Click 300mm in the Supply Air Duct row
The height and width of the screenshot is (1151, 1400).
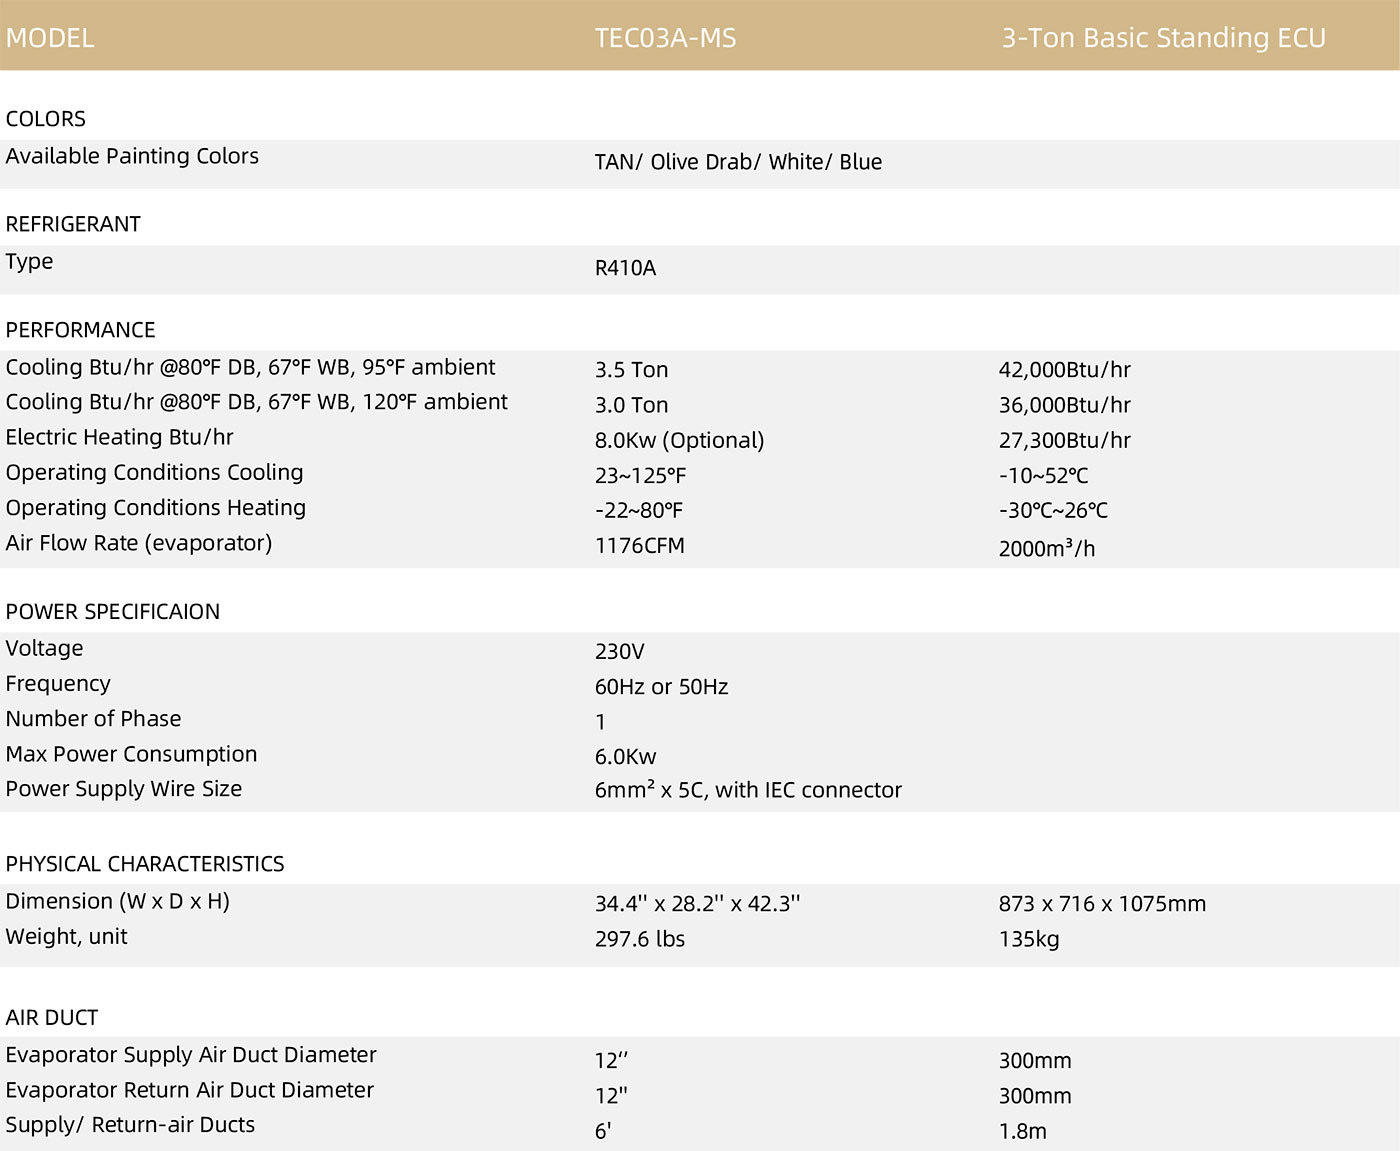click(x=1034, y=1061)
